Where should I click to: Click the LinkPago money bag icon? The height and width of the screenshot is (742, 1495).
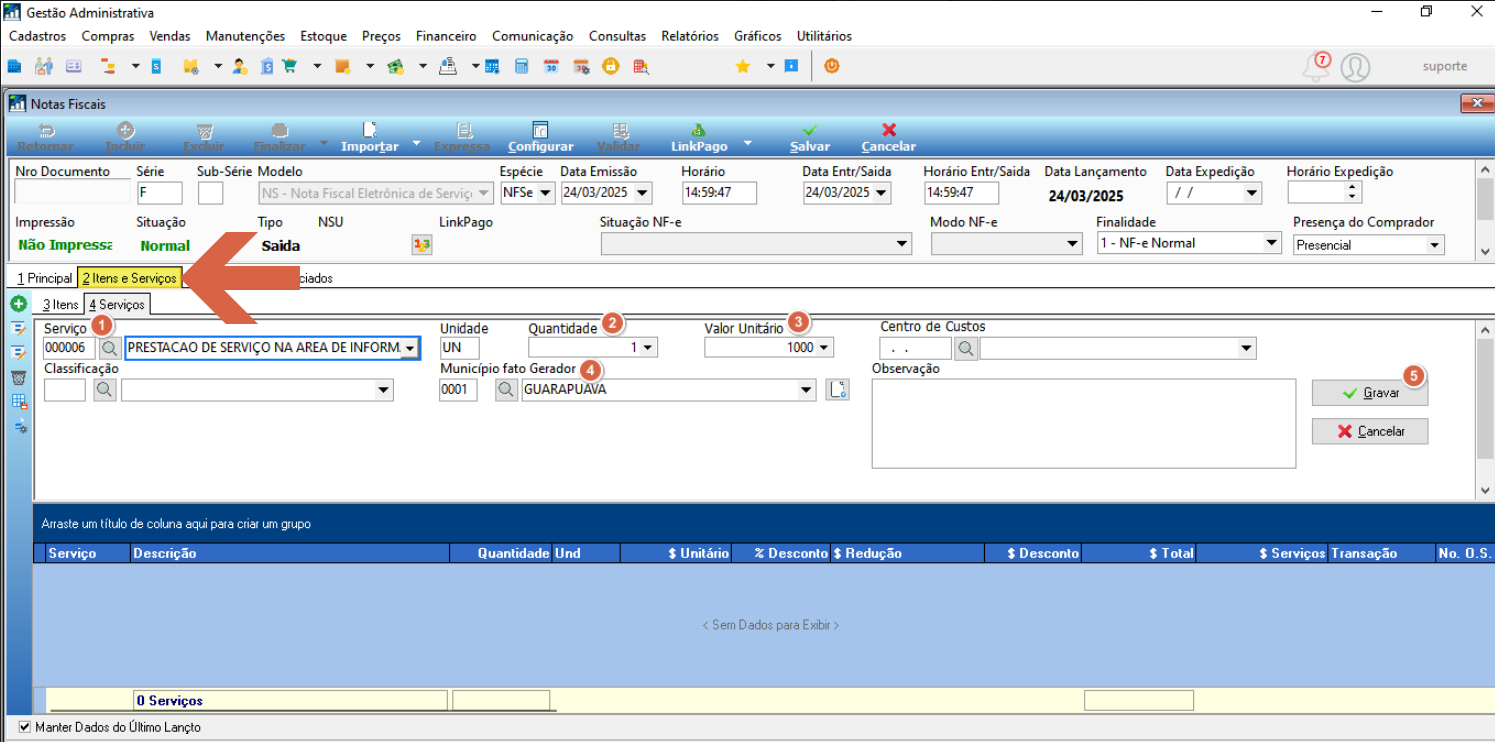tap(699, 130)
